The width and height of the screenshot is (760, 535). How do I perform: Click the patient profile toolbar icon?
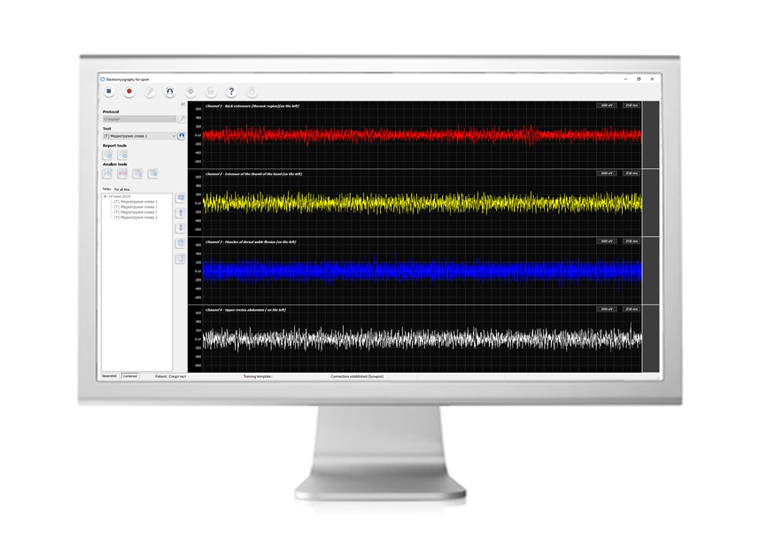click(170, 91)
